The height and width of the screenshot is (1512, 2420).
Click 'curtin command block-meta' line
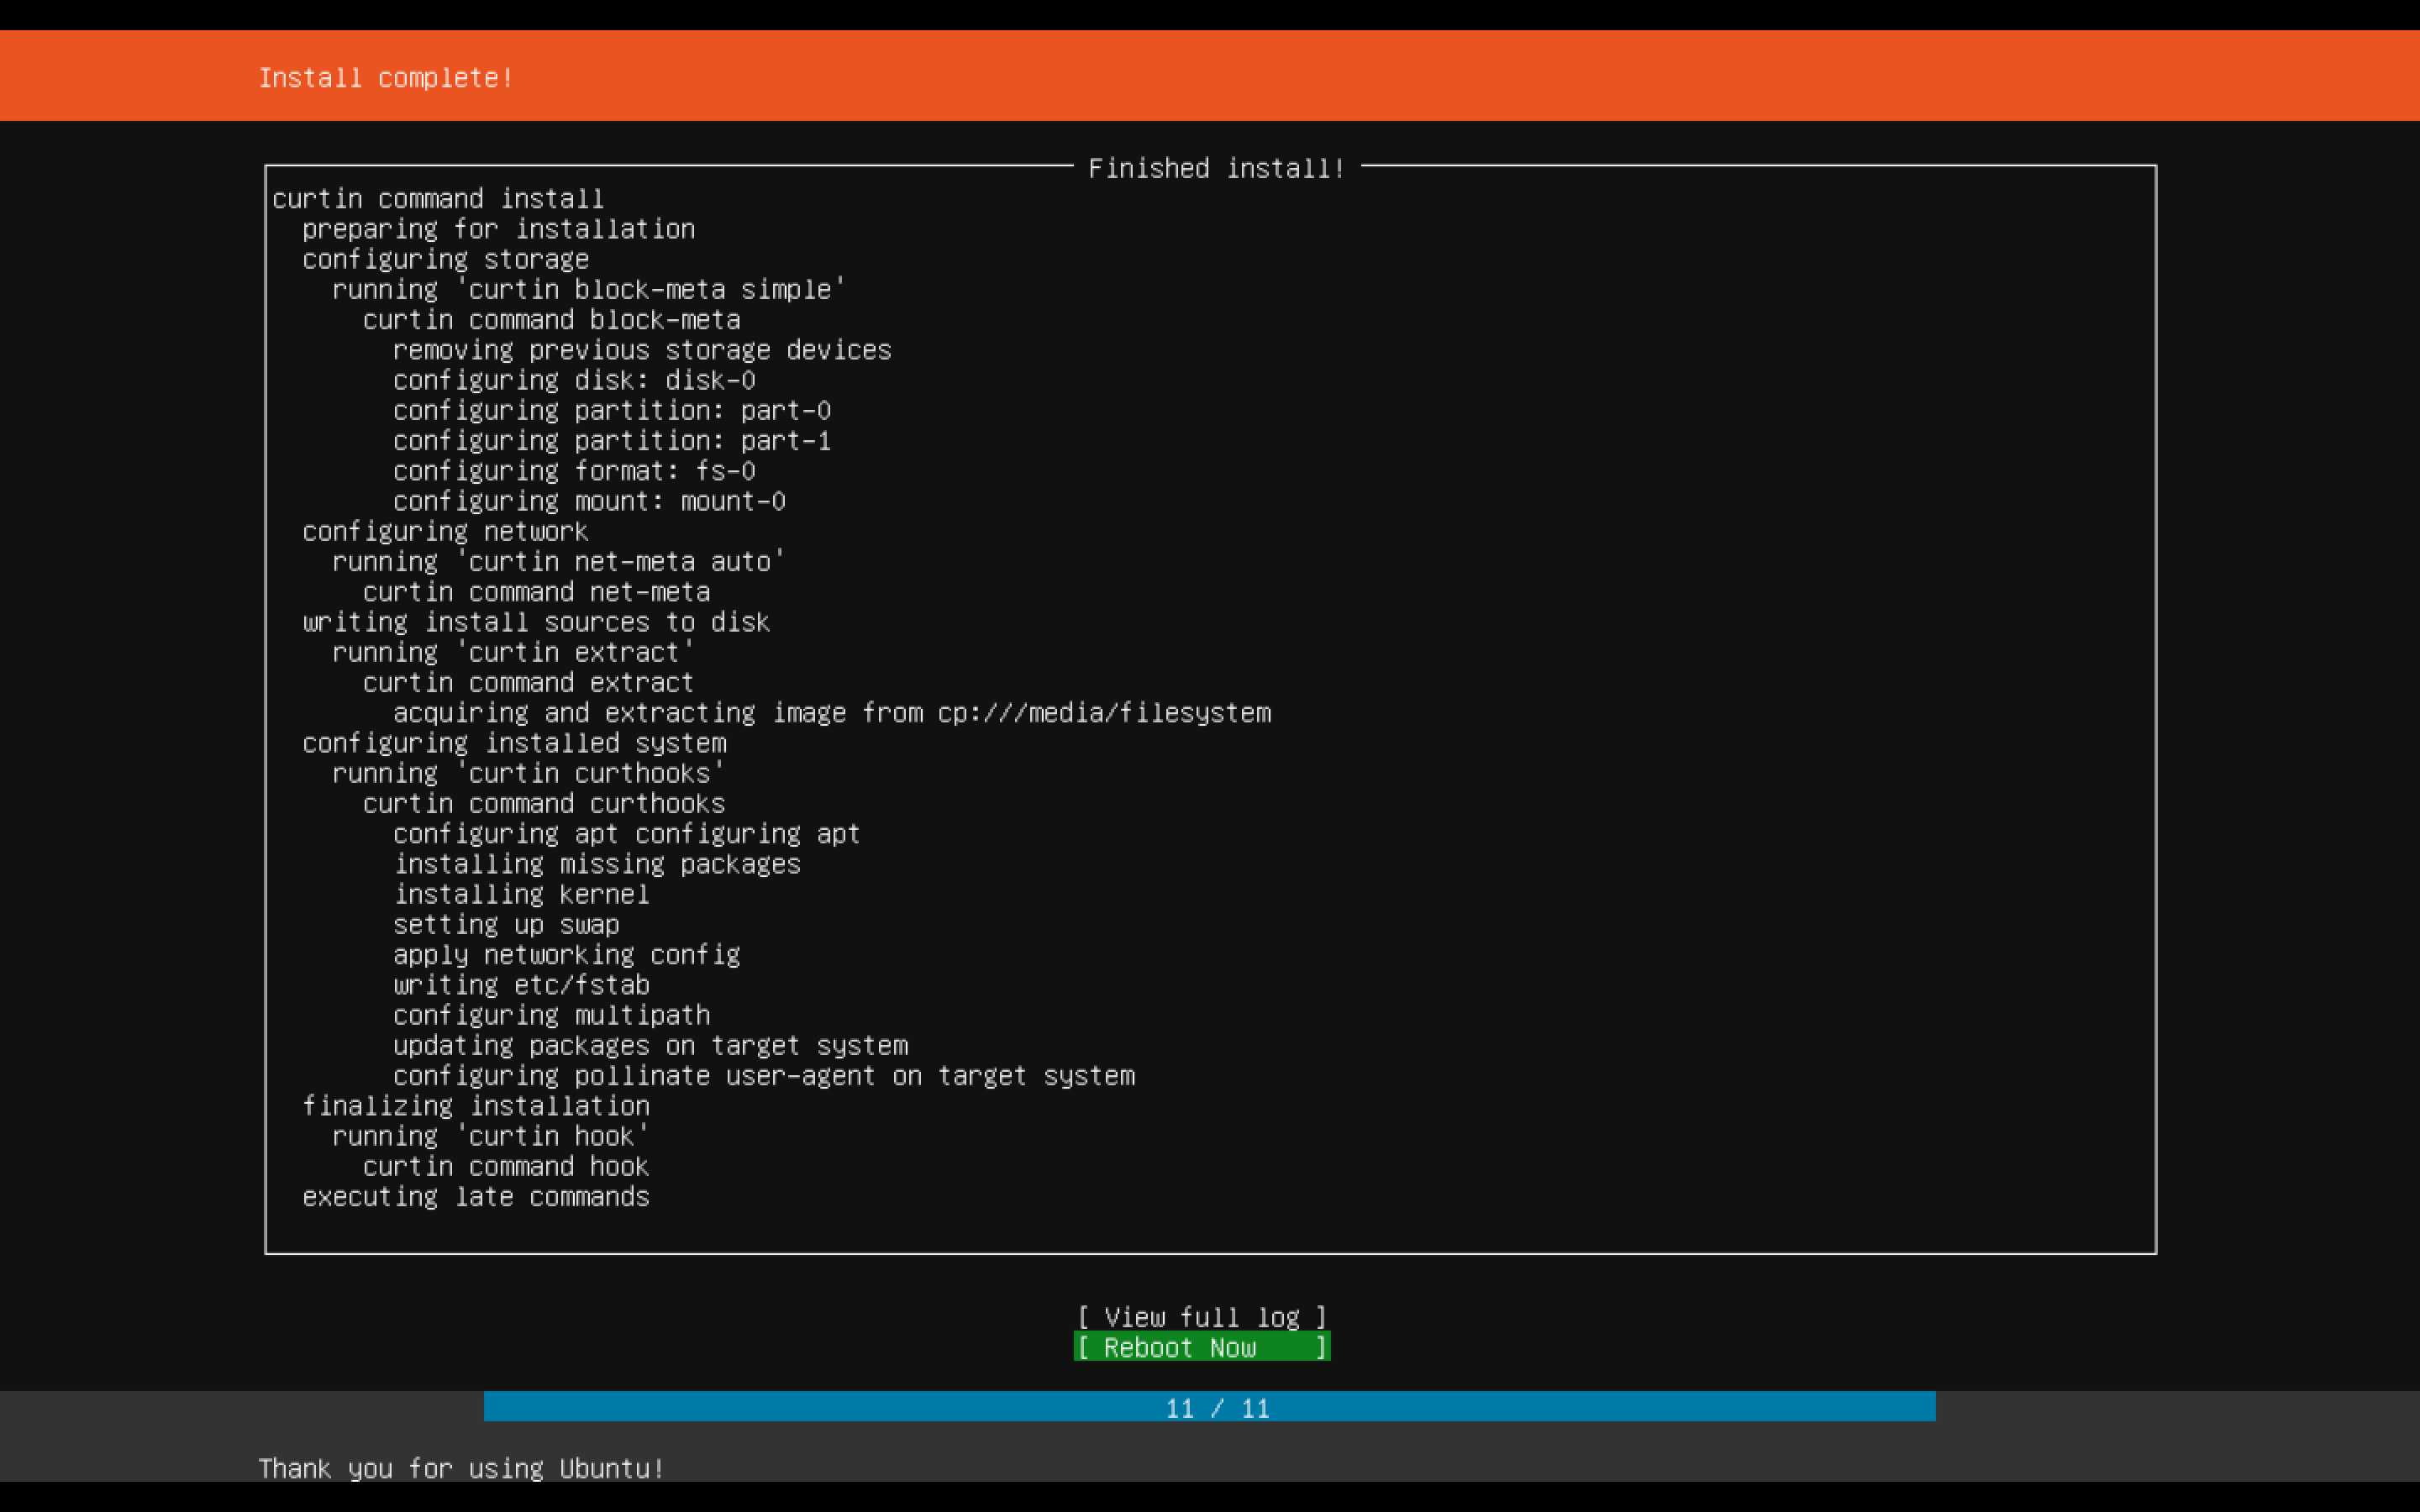click(x=551, y=320)
